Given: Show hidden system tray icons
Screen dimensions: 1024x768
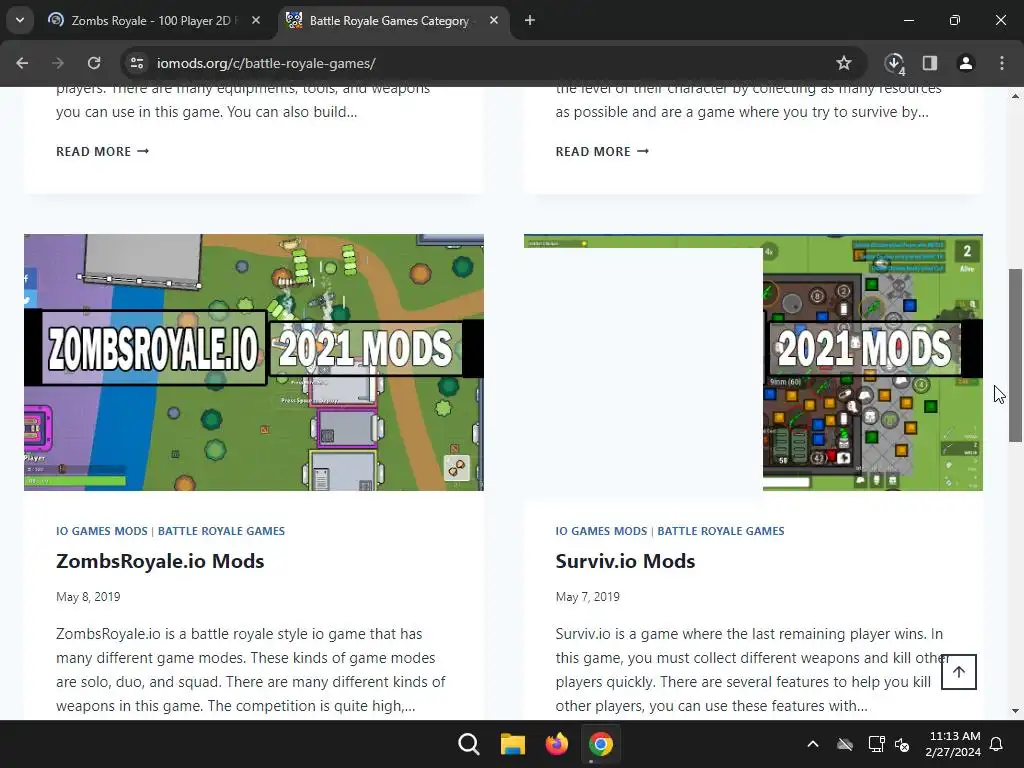Looking at the screenshot, I should [813, 744].
